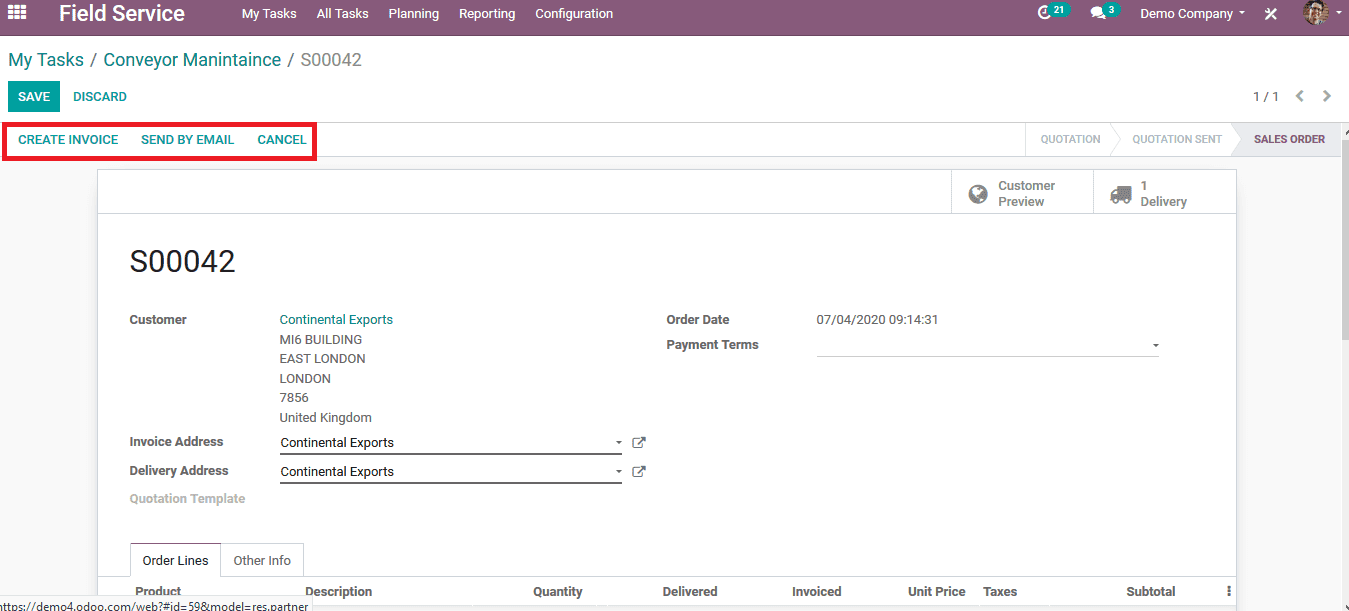Click the 1 / 1 pager counter
Image resolution: width=1349 pixels, height=611 pixels.
coord(1266,97)
